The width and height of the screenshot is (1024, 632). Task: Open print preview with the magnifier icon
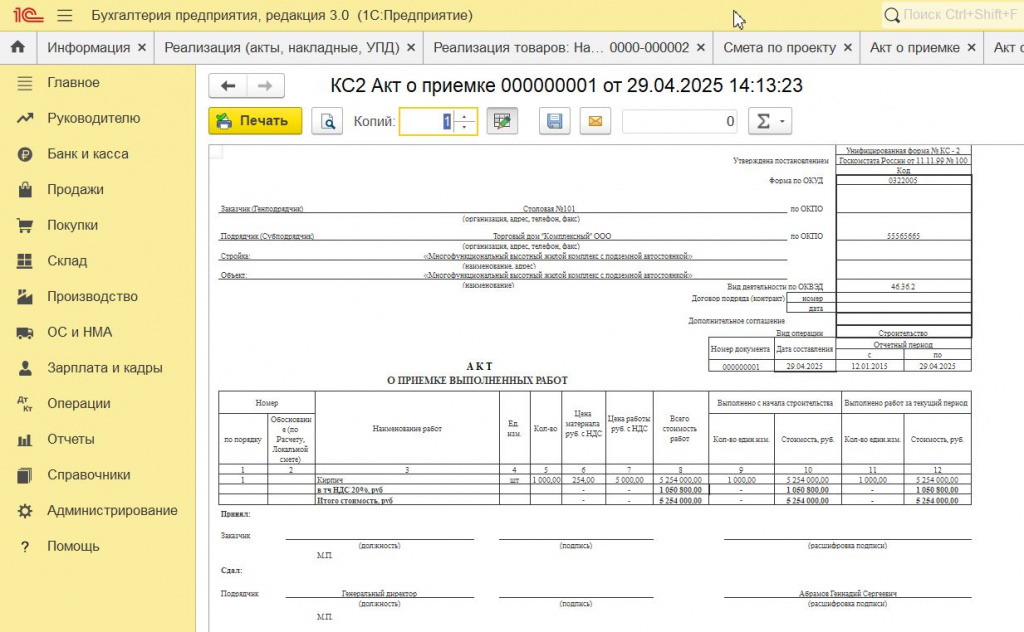(327, 121)
